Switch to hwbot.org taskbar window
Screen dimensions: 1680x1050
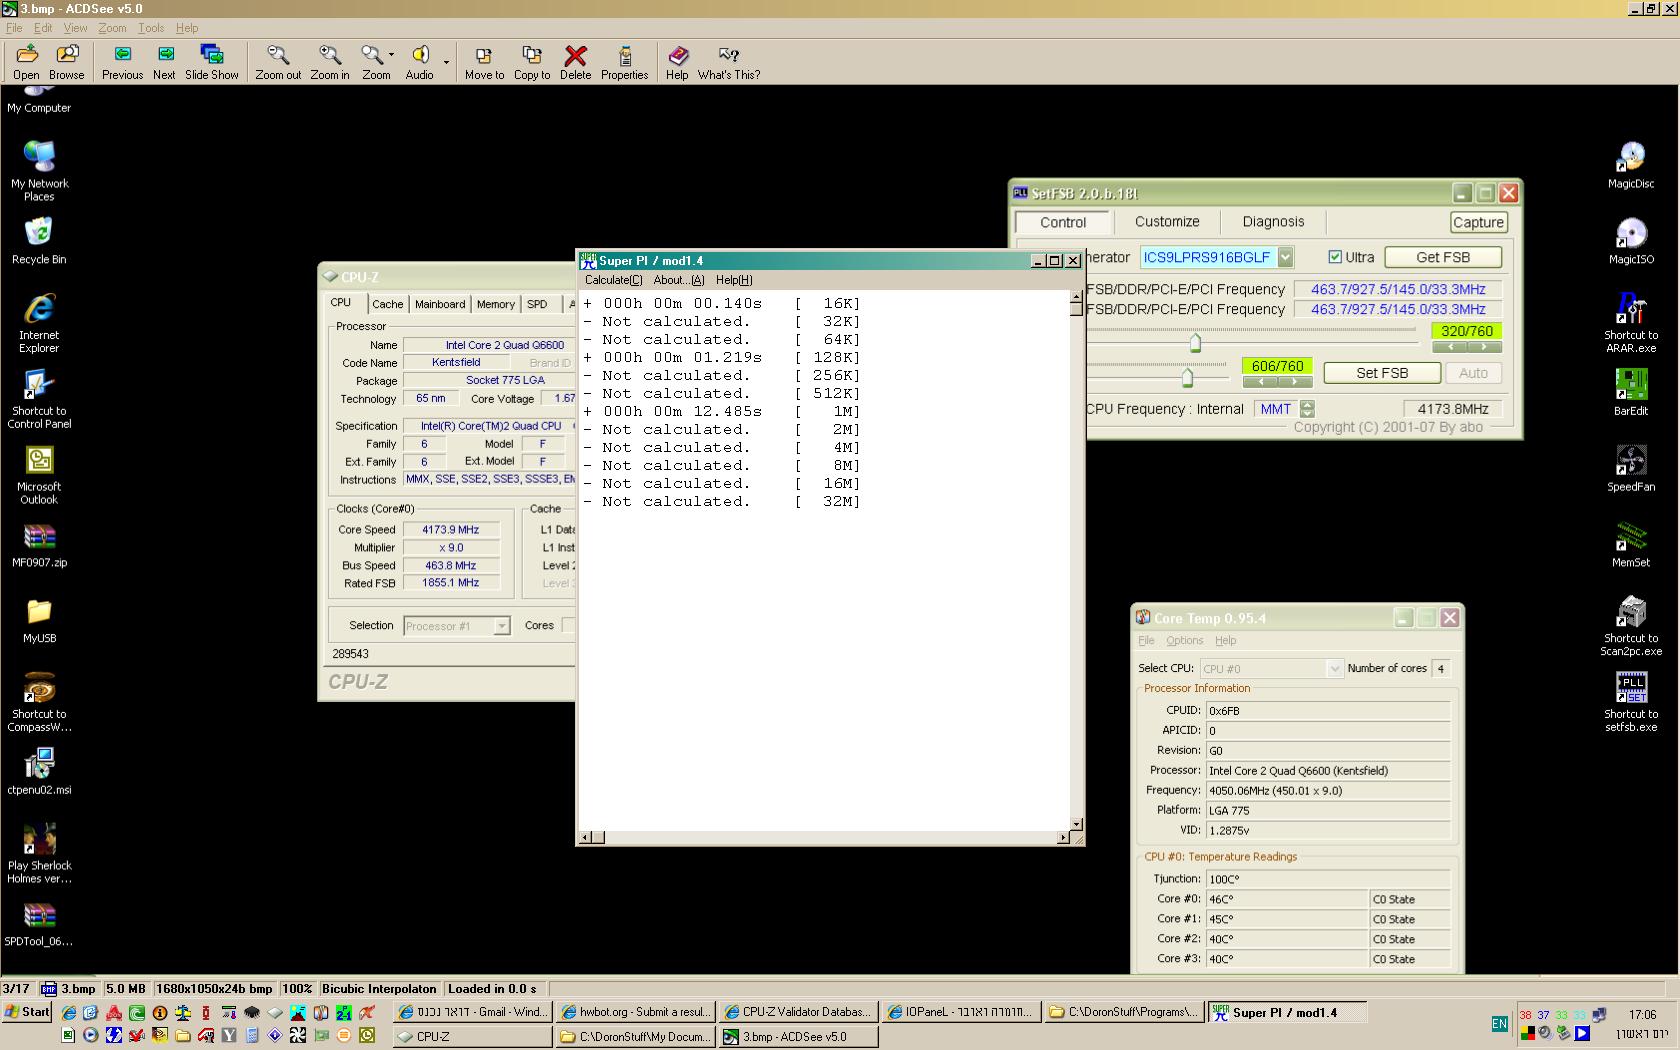(x=634, y=1012)
